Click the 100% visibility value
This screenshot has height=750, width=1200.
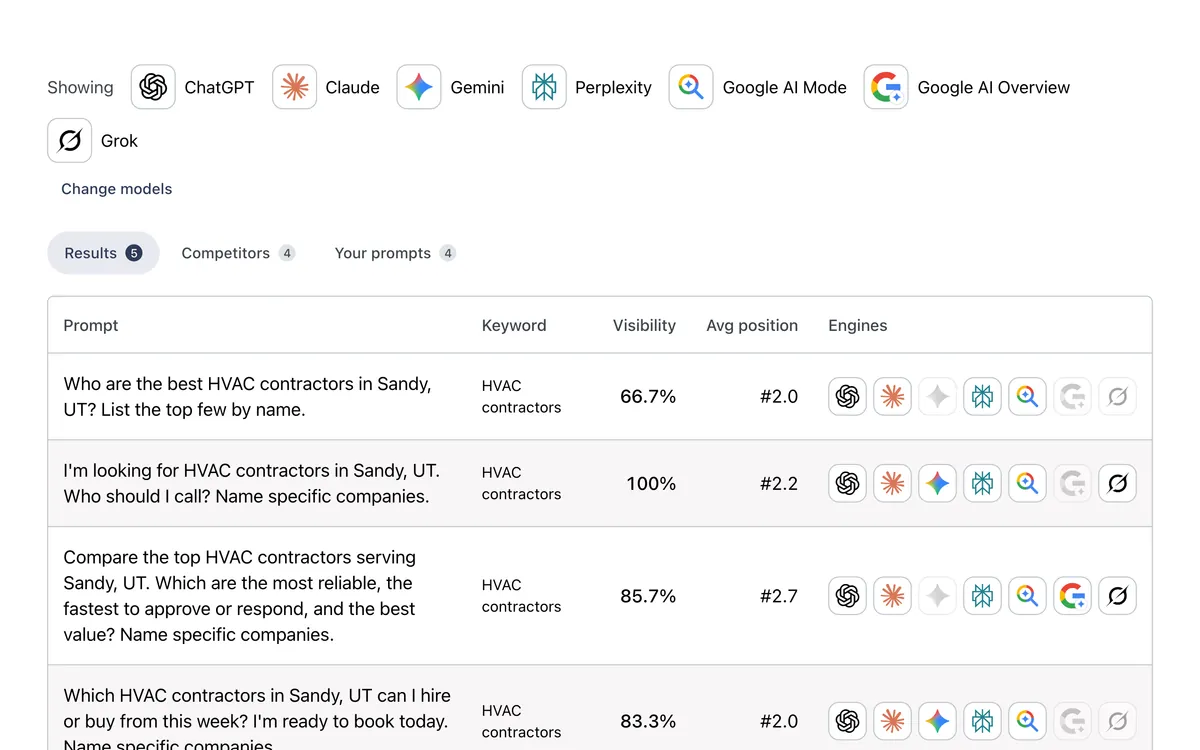[651, 484]
